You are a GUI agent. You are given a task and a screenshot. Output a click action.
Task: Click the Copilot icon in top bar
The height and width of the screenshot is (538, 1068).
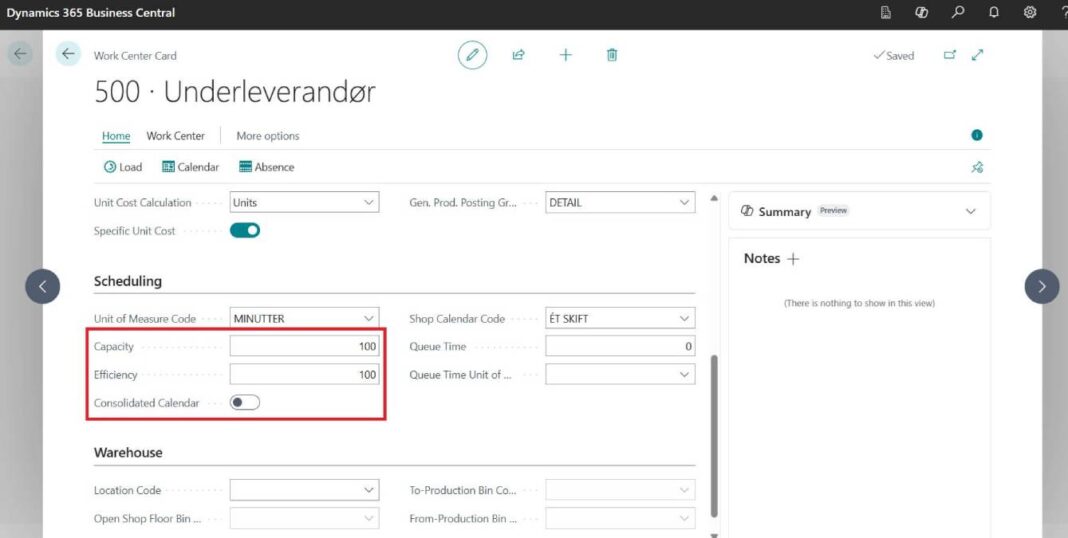click(922, 12)
